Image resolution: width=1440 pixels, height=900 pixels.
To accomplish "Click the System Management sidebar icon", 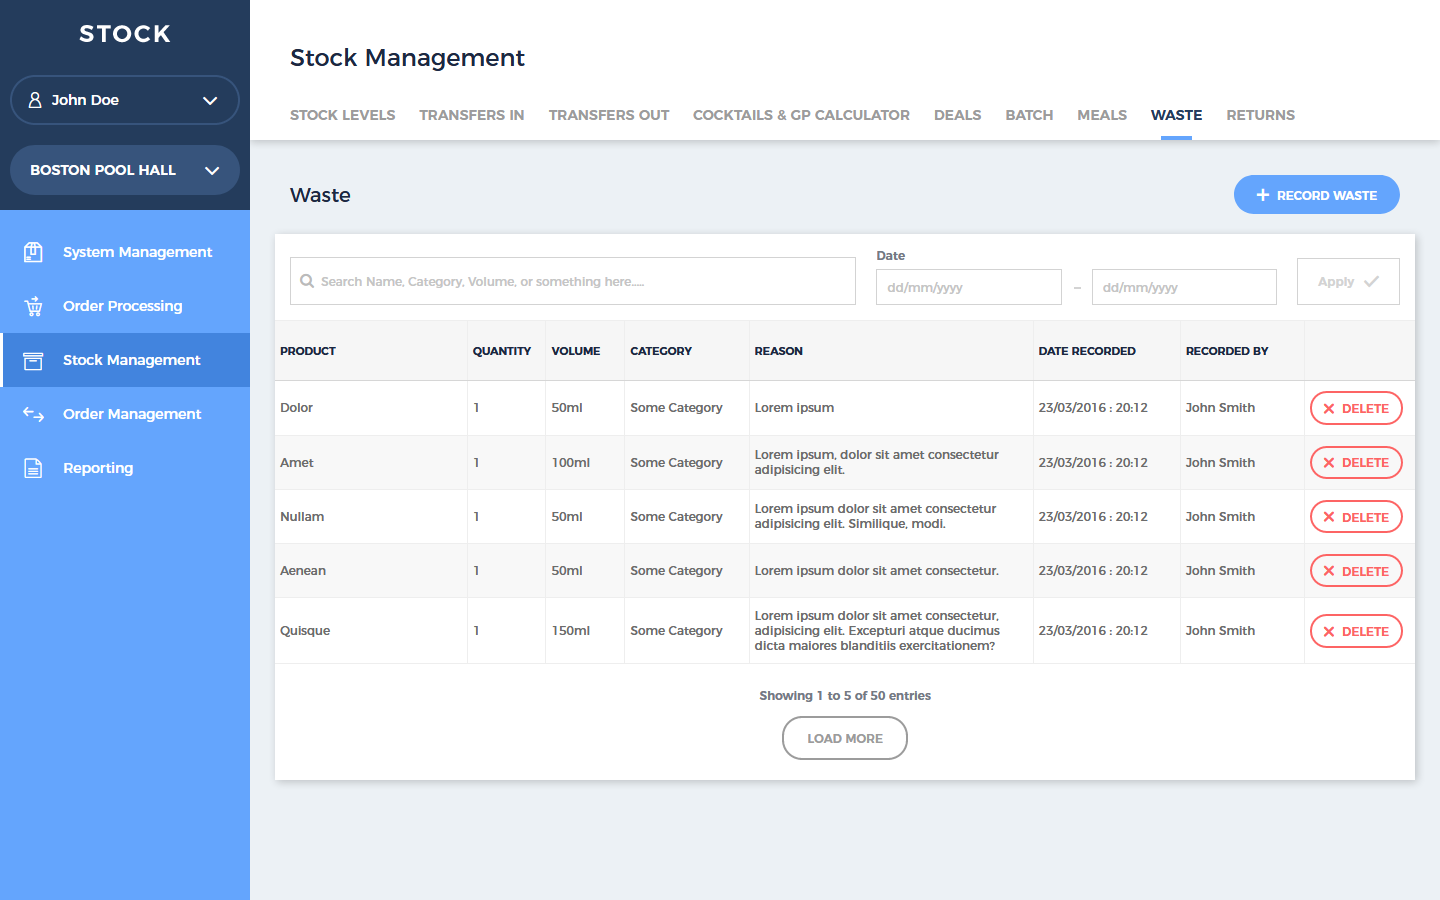I will [33, 252].
